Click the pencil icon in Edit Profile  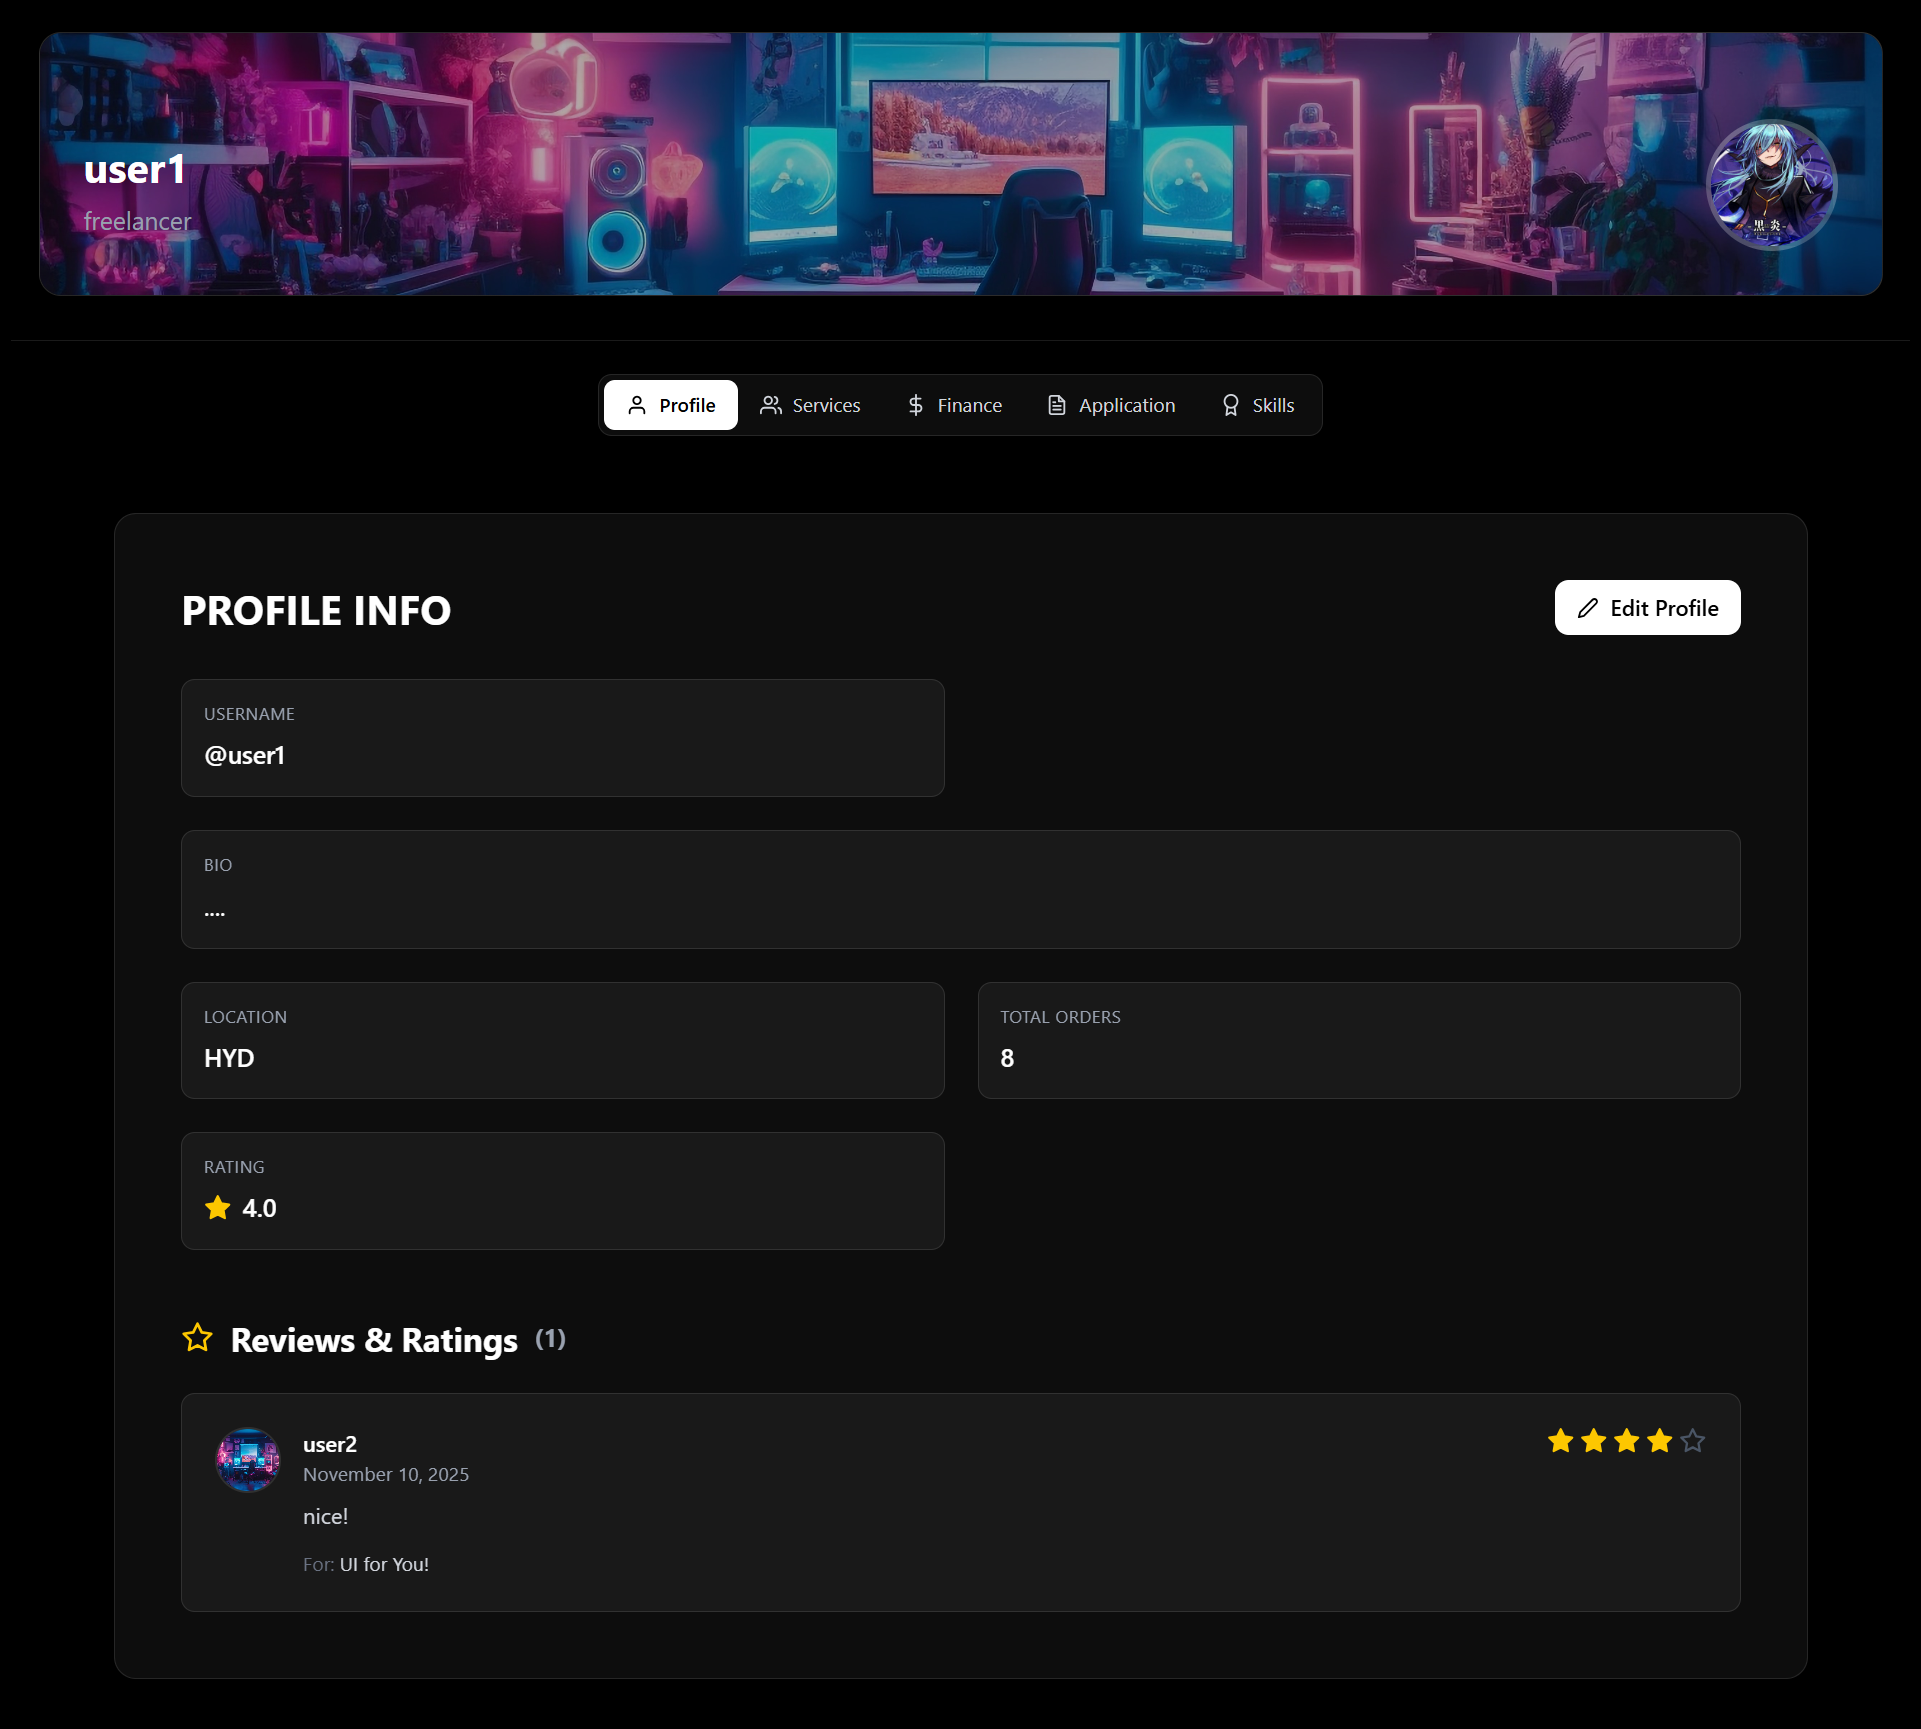coord(1587,608)
